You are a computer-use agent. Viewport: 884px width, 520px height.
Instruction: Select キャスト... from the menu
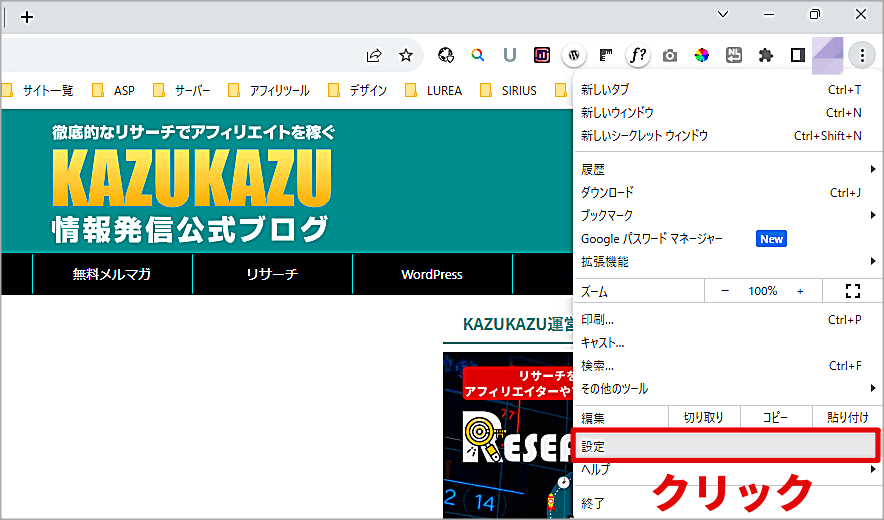[728, 343]
